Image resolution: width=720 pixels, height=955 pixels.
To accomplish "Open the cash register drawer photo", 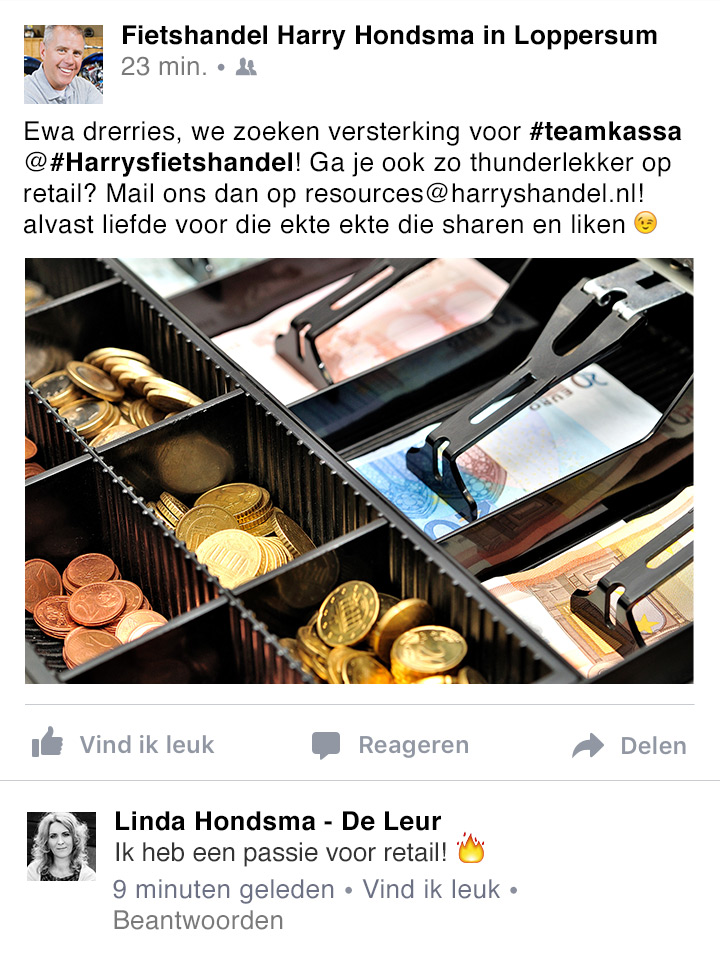I will pos(359,470).
